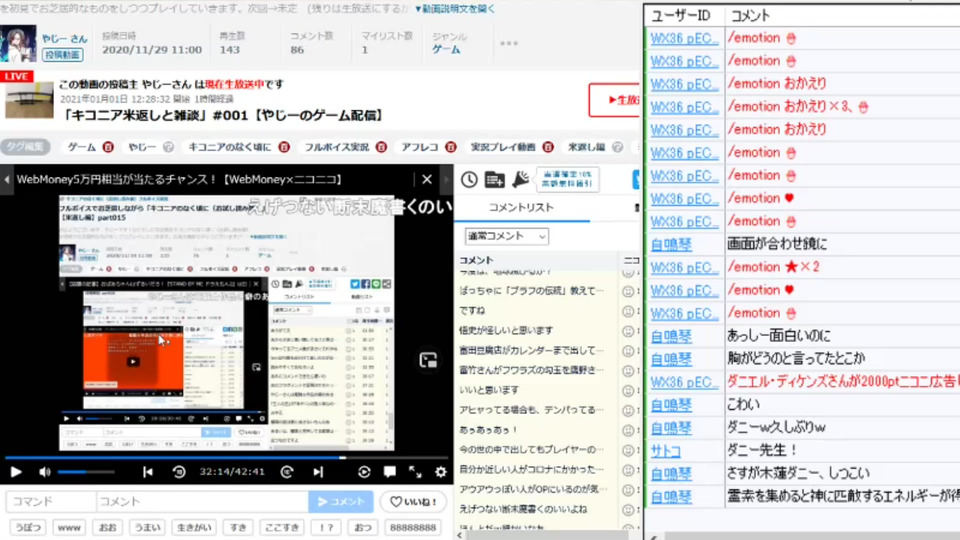Enter fullscreen mode in the video player
This screenshot has width=960, height=540.
click(415, 472)
